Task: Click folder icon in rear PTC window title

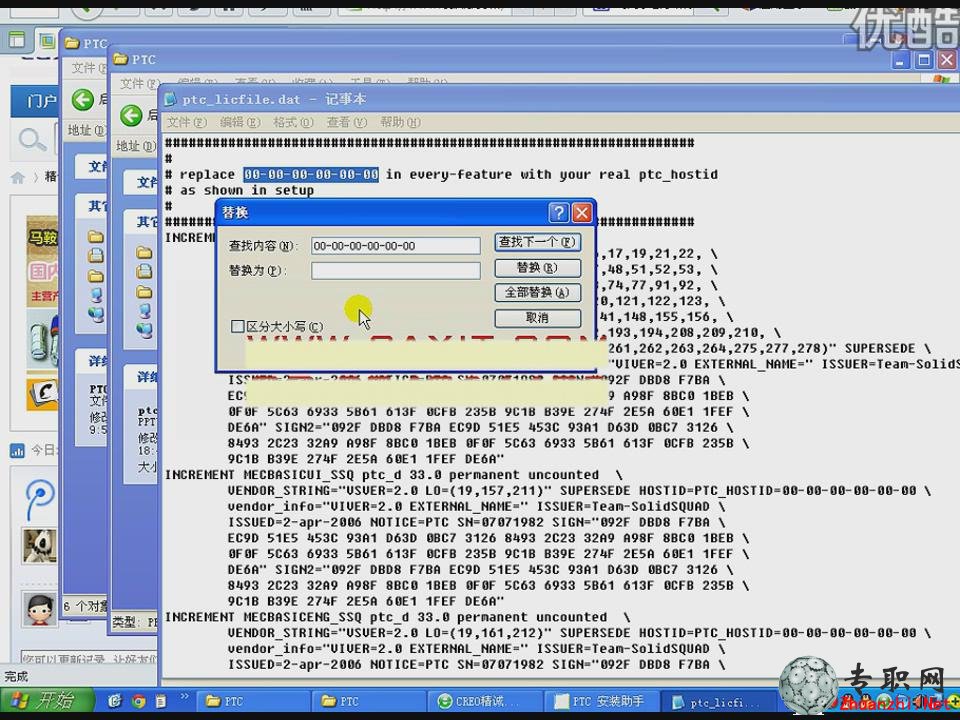Action: coord(72,43)
